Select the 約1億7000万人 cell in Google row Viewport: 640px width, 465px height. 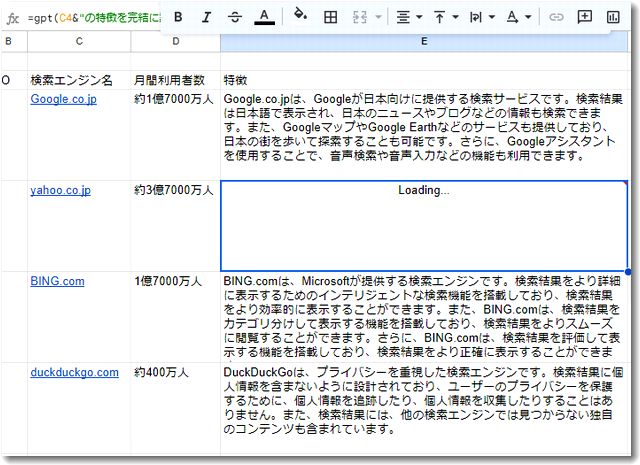(x=176, y=135)
